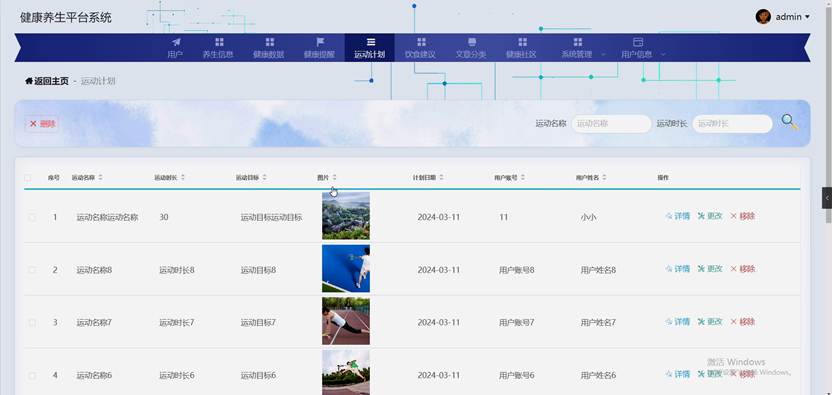Toggle the select-all header checkbox
Screen dimensions: 832x395
tap(29, 177)
